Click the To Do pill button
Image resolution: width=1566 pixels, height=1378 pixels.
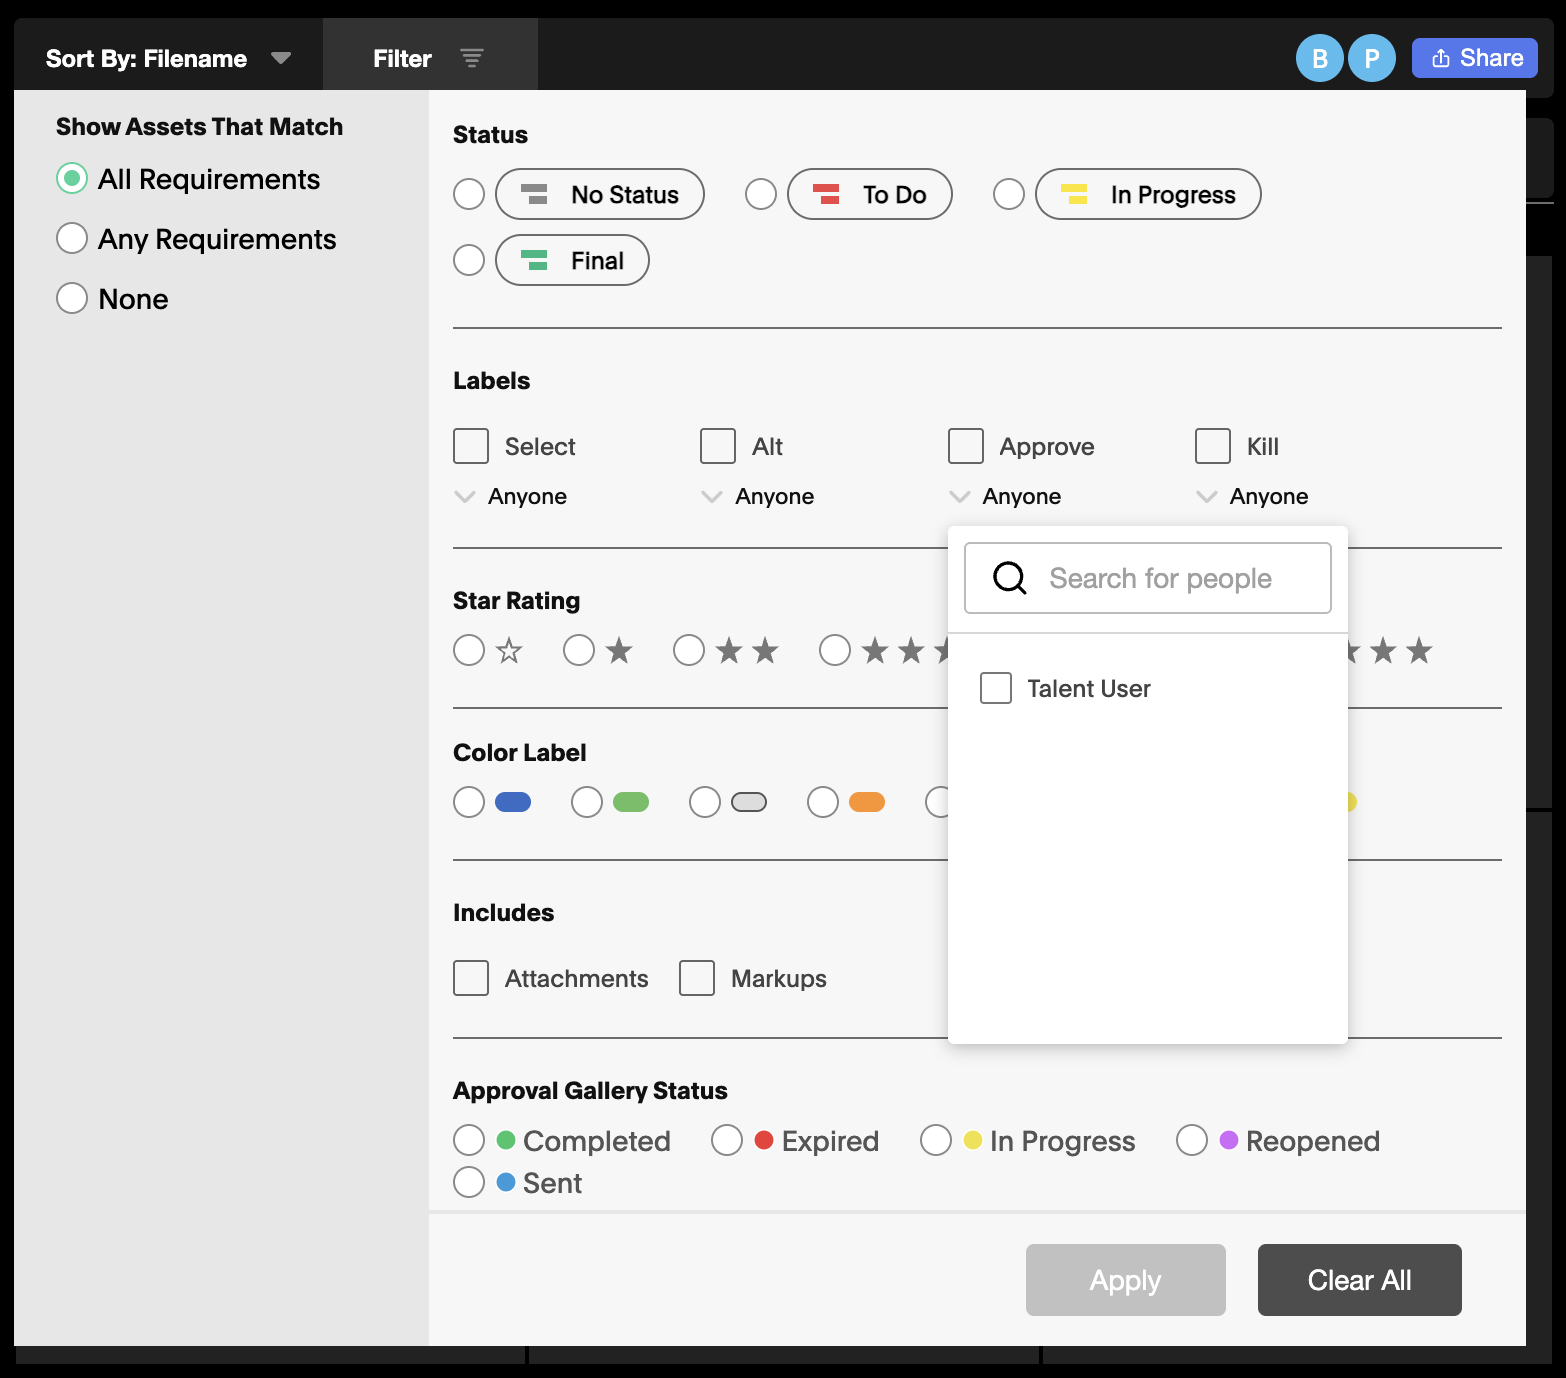tap(870, 194)
